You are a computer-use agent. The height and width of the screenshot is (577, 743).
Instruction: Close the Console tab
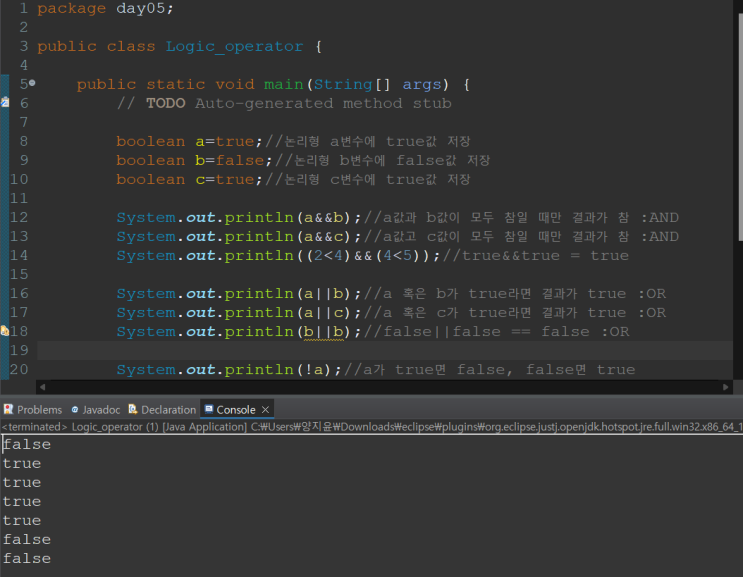point(265,410)
